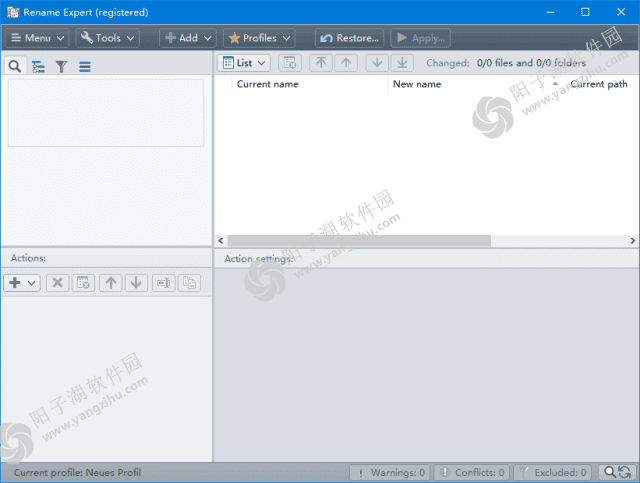The width and height of the screenshot is (640, 483).
Task: Move action down in list
Action: click(136, 283)
